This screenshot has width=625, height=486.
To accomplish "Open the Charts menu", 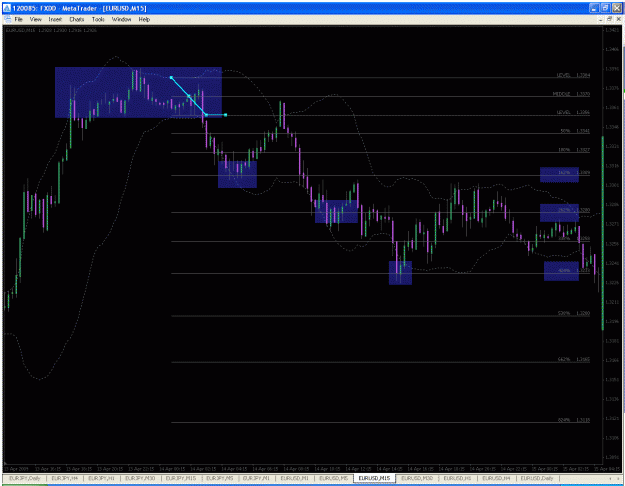I will point(77,19).
